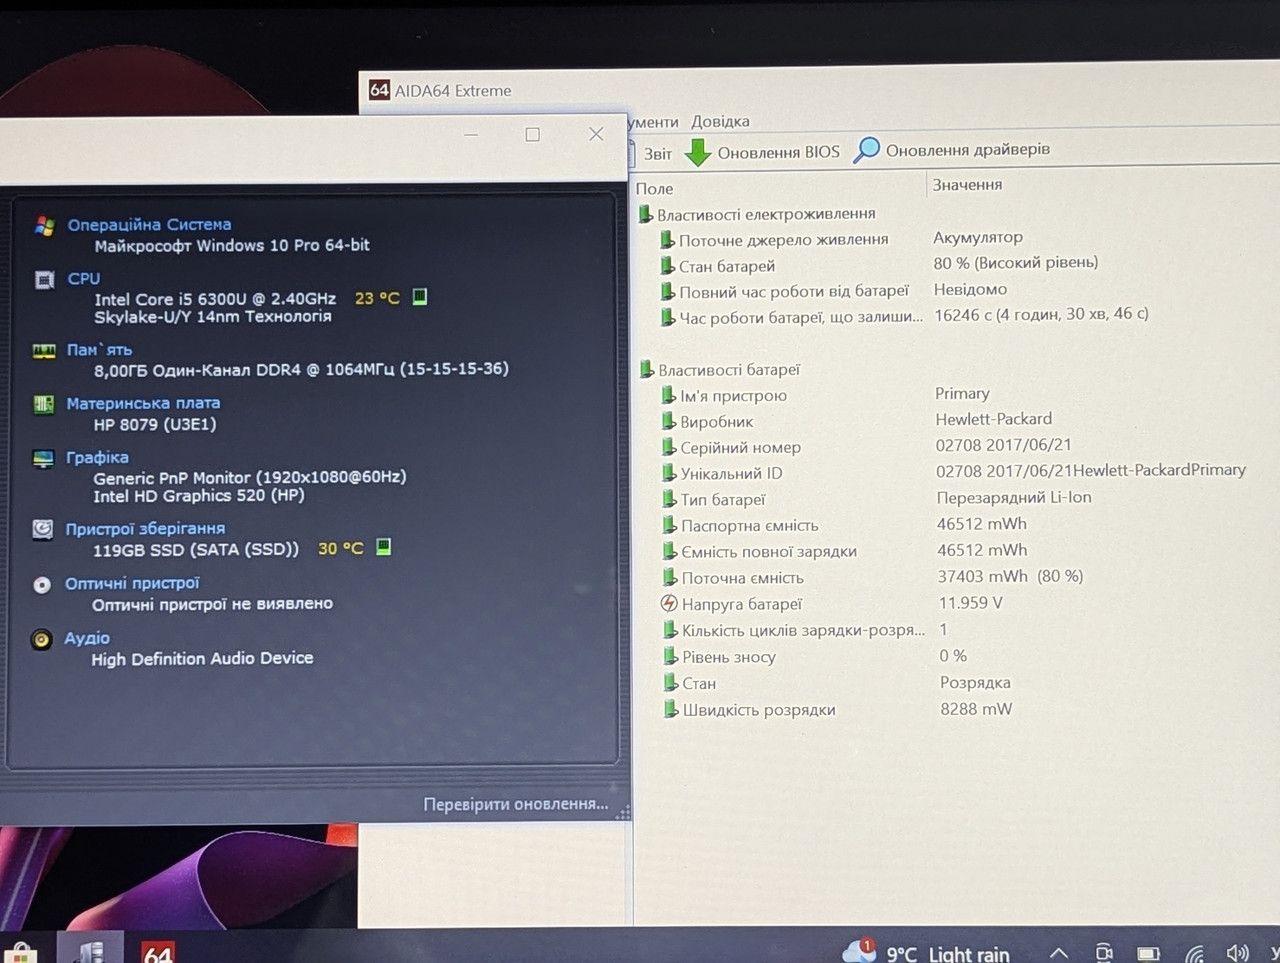
Task: Click the Материнська плата heading link
Action: (143, 403)
